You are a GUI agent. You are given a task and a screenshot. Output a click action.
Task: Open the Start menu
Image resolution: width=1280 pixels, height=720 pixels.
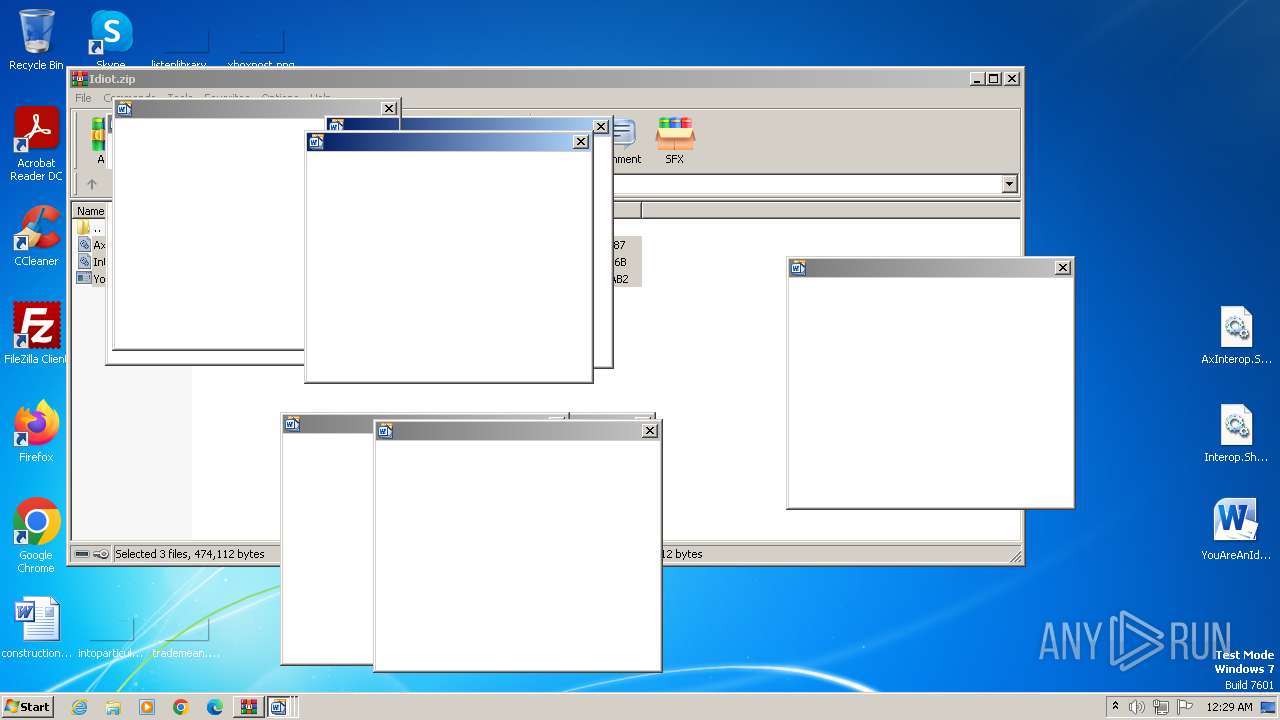click(x=27, y=707)
